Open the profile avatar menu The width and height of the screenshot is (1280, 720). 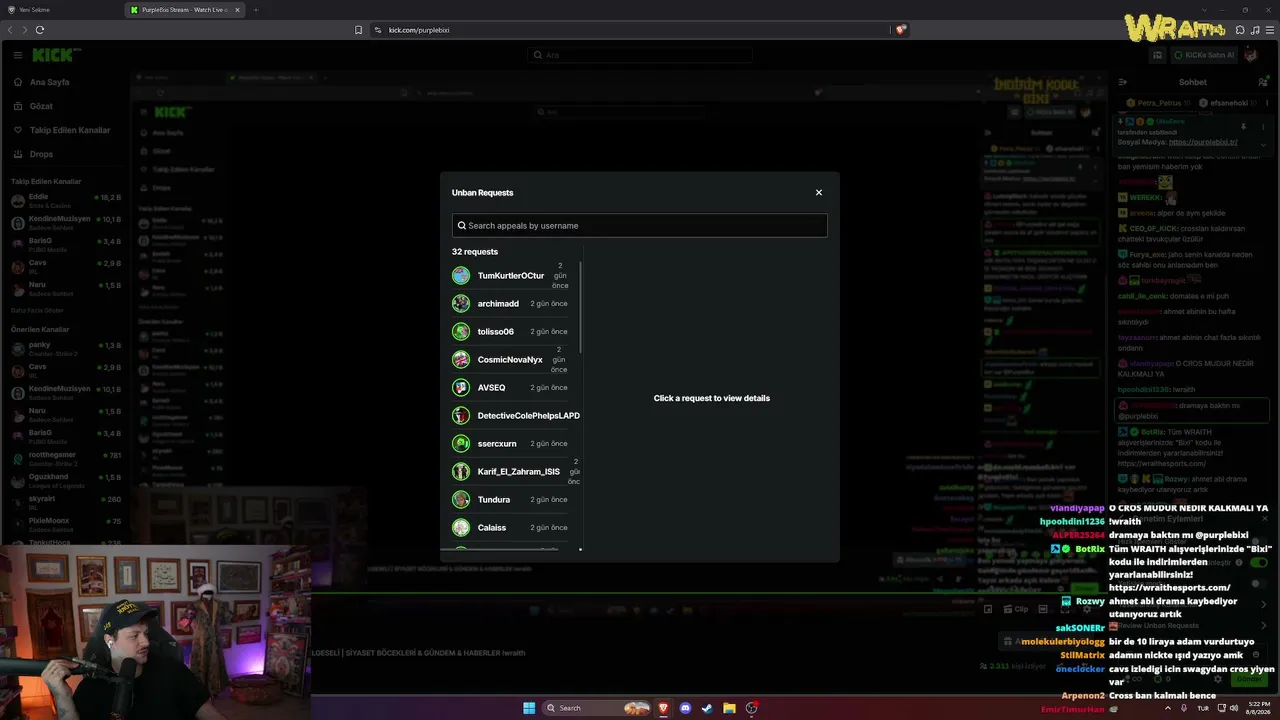pos(1252,55)
